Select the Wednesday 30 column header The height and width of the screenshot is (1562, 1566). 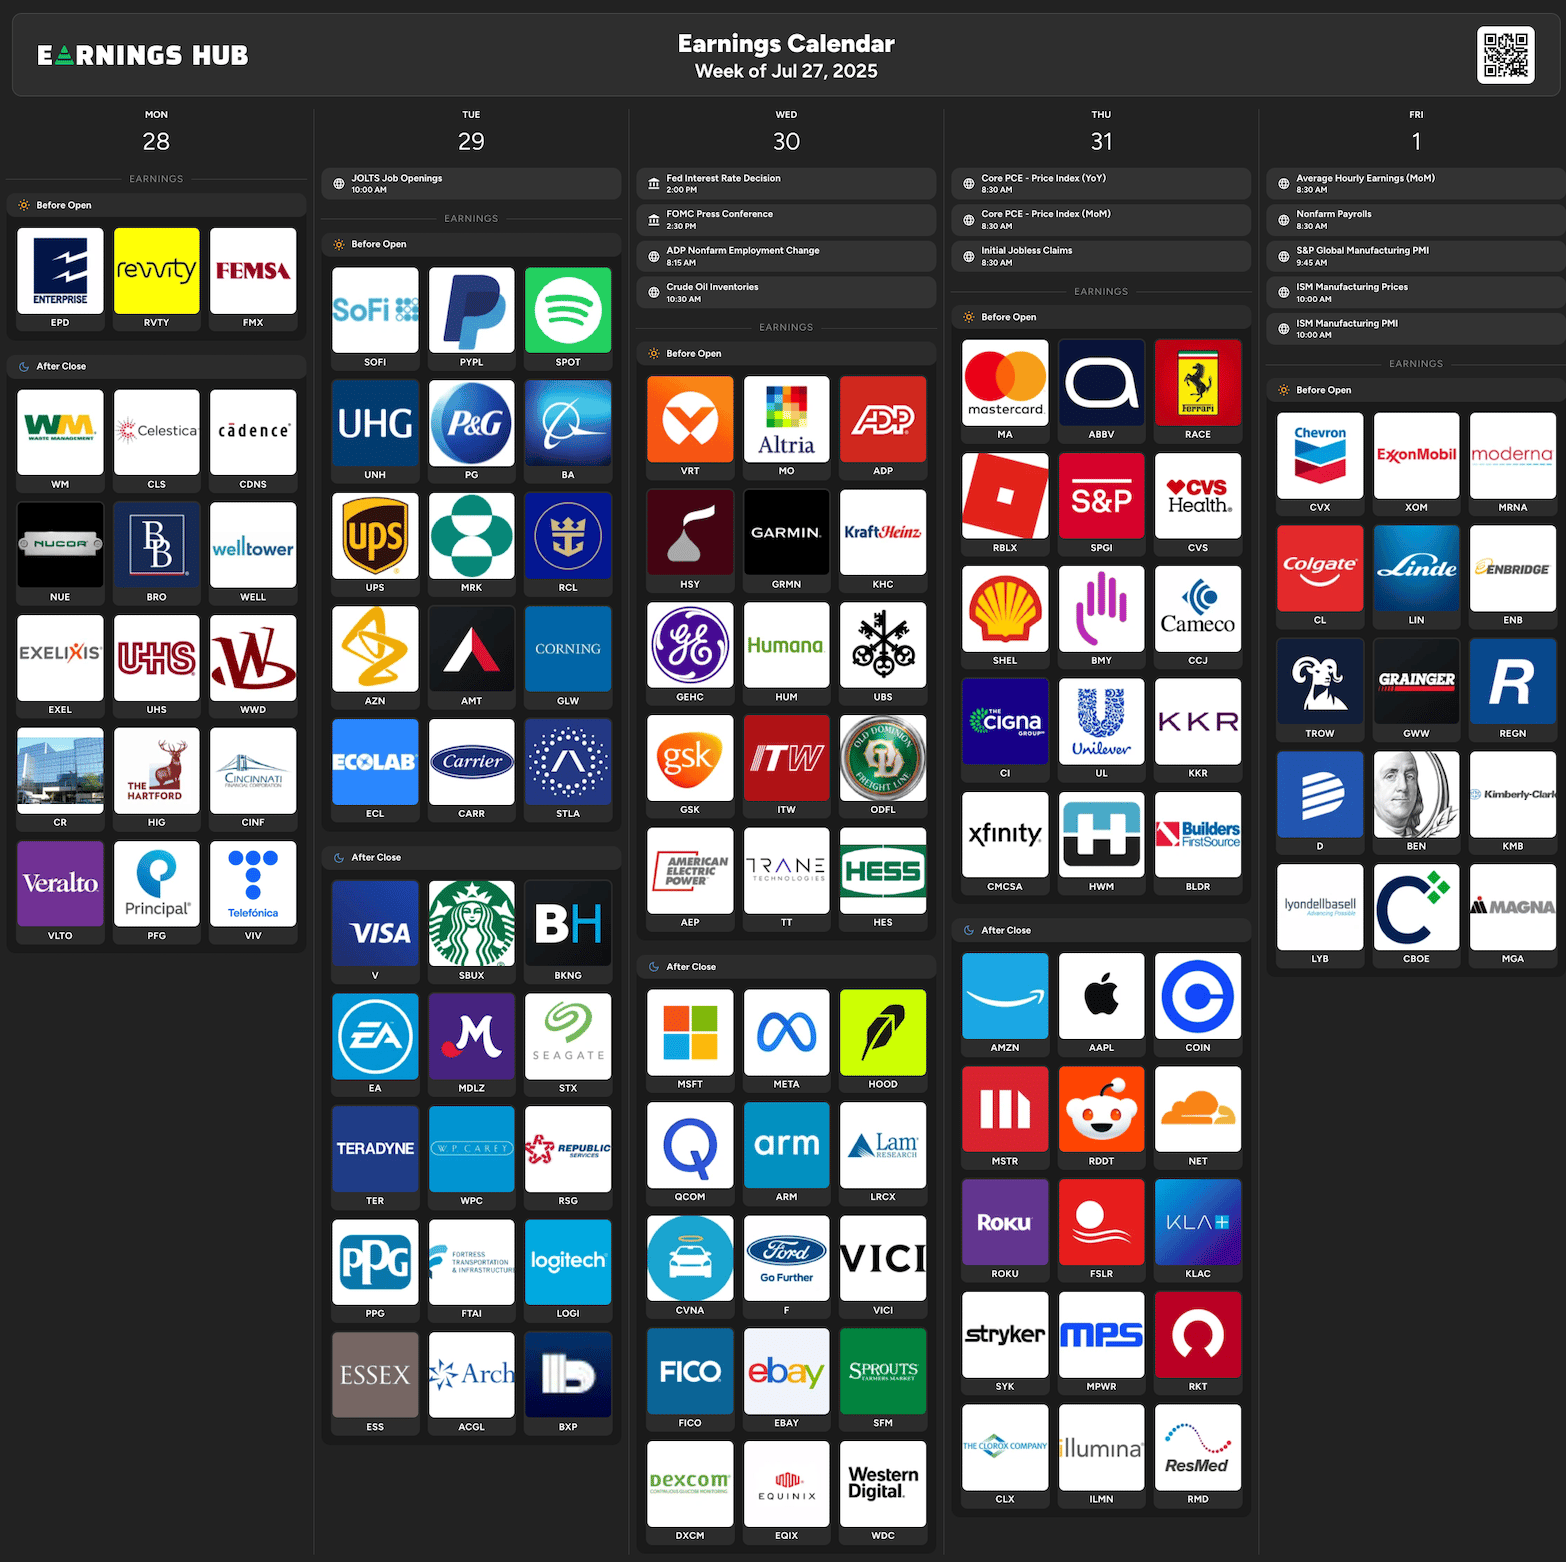pyautogui.click(x=786, y=132)
